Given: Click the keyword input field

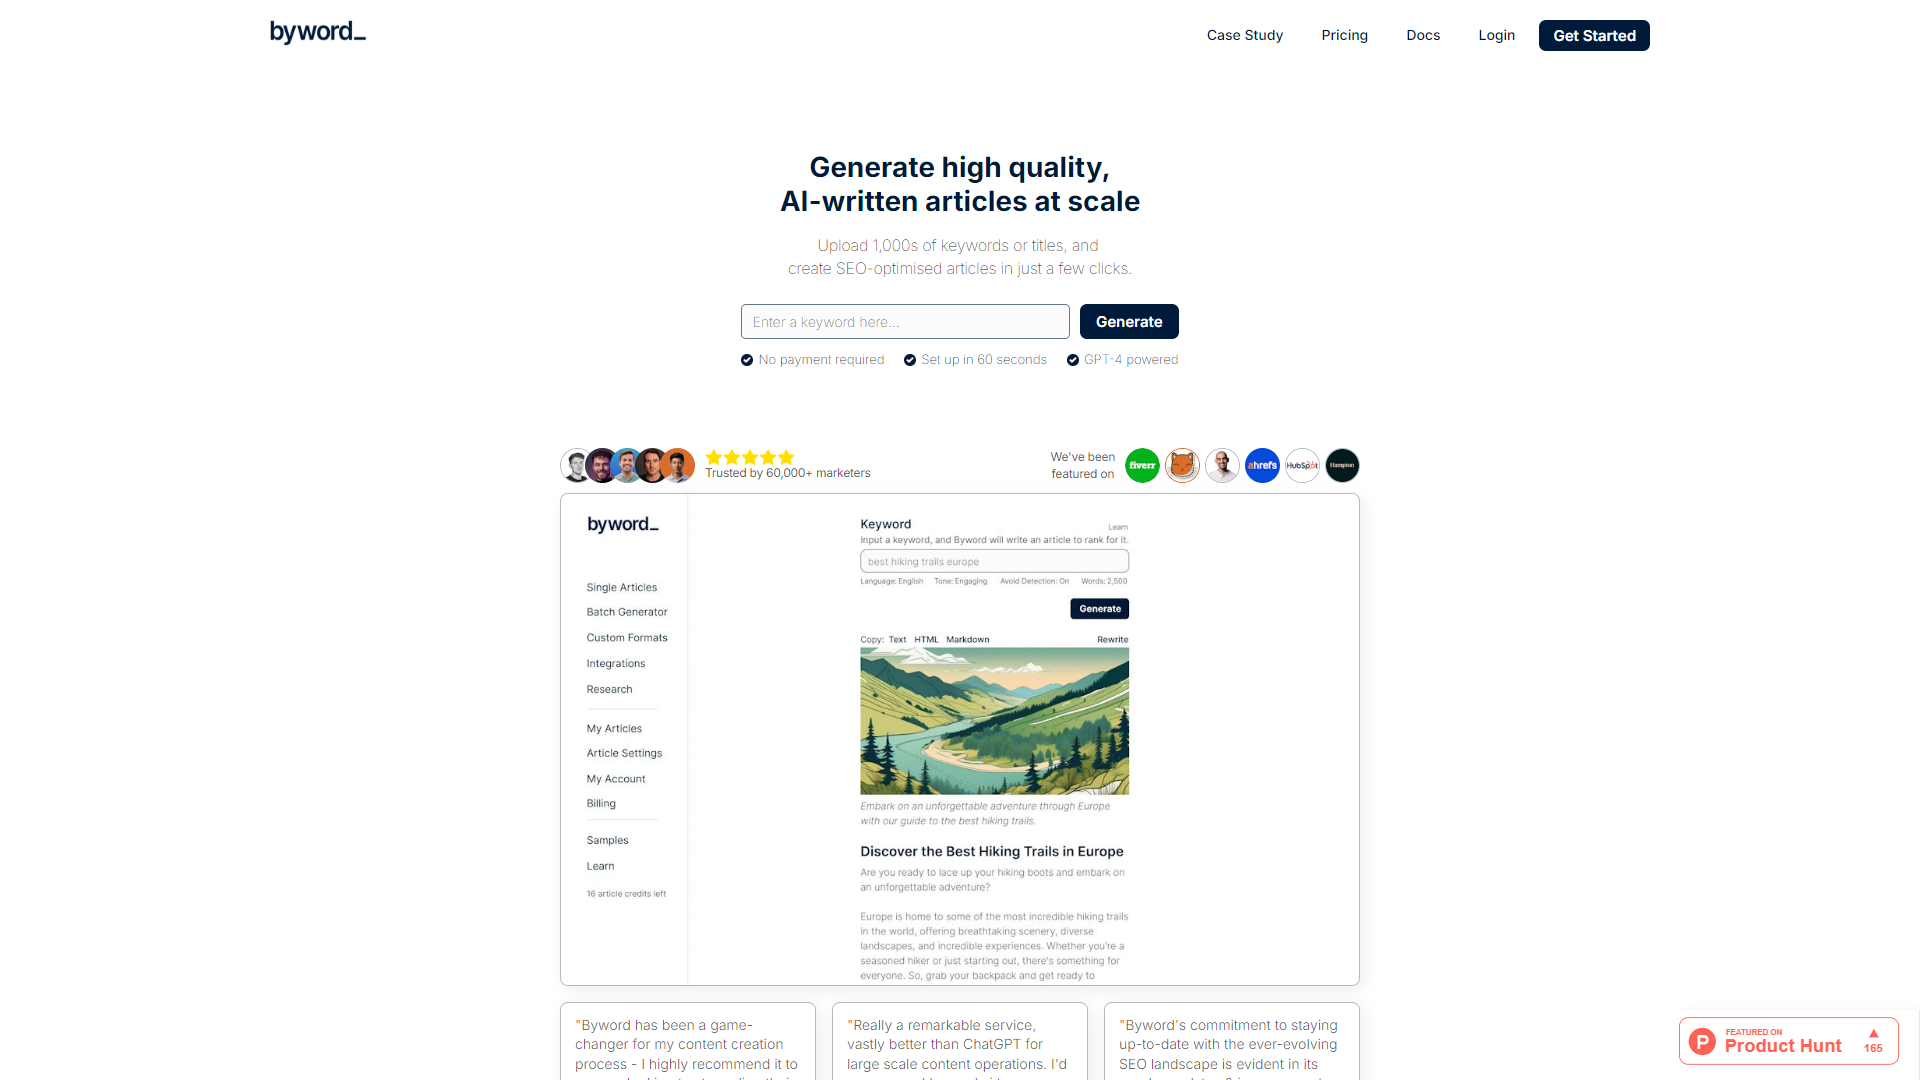Looking at the screenshot, I should coord(905,320).
